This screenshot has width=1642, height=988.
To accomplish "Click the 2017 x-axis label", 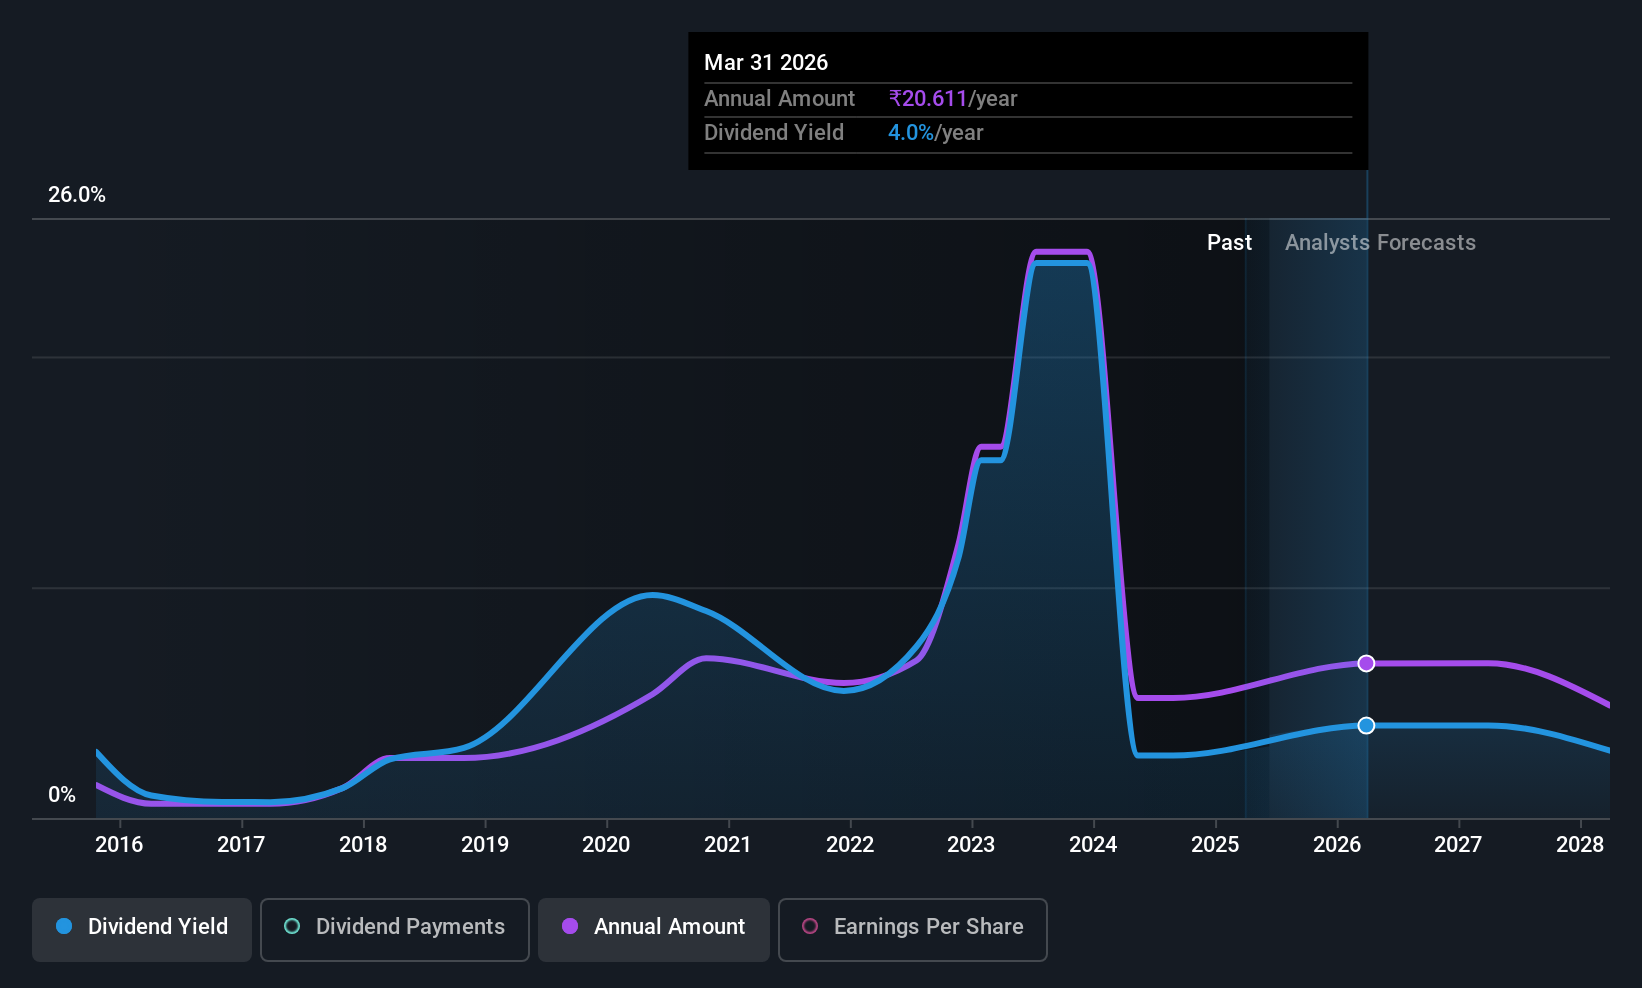I will tap(241, 845).
